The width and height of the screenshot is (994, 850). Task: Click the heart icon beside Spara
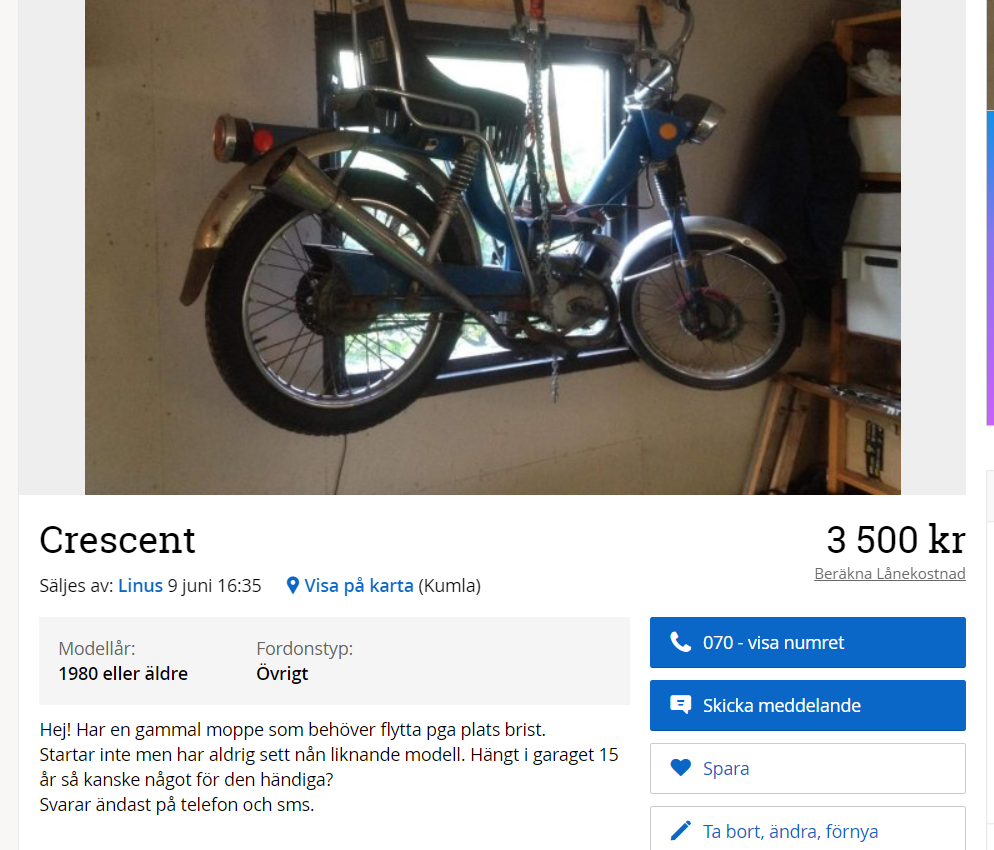pyautogui.click(x=680, y=768)
